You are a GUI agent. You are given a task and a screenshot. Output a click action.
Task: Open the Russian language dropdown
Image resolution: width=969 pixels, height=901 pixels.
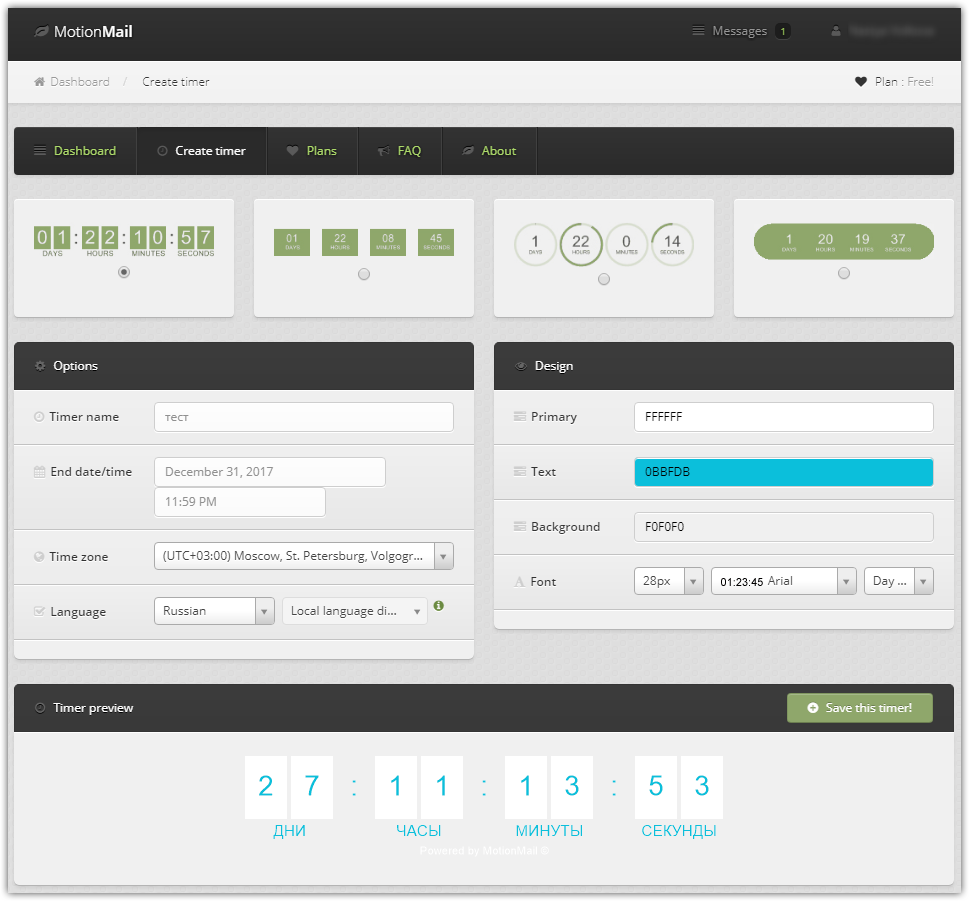click(214, 611)
